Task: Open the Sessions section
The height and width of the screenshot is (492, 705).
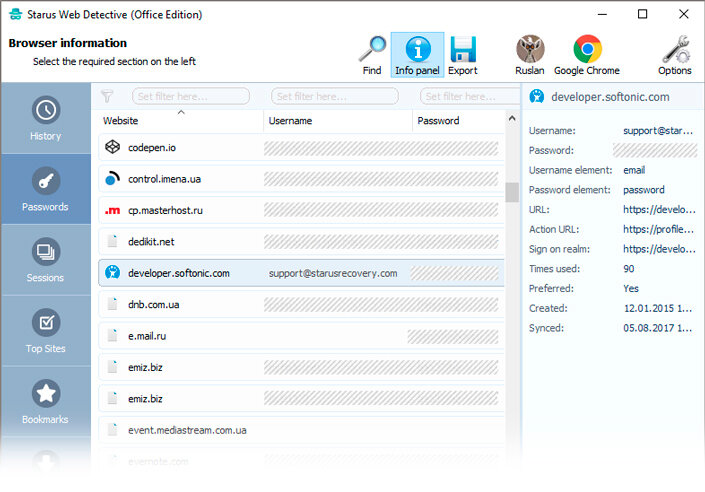Action: (45, 260)
